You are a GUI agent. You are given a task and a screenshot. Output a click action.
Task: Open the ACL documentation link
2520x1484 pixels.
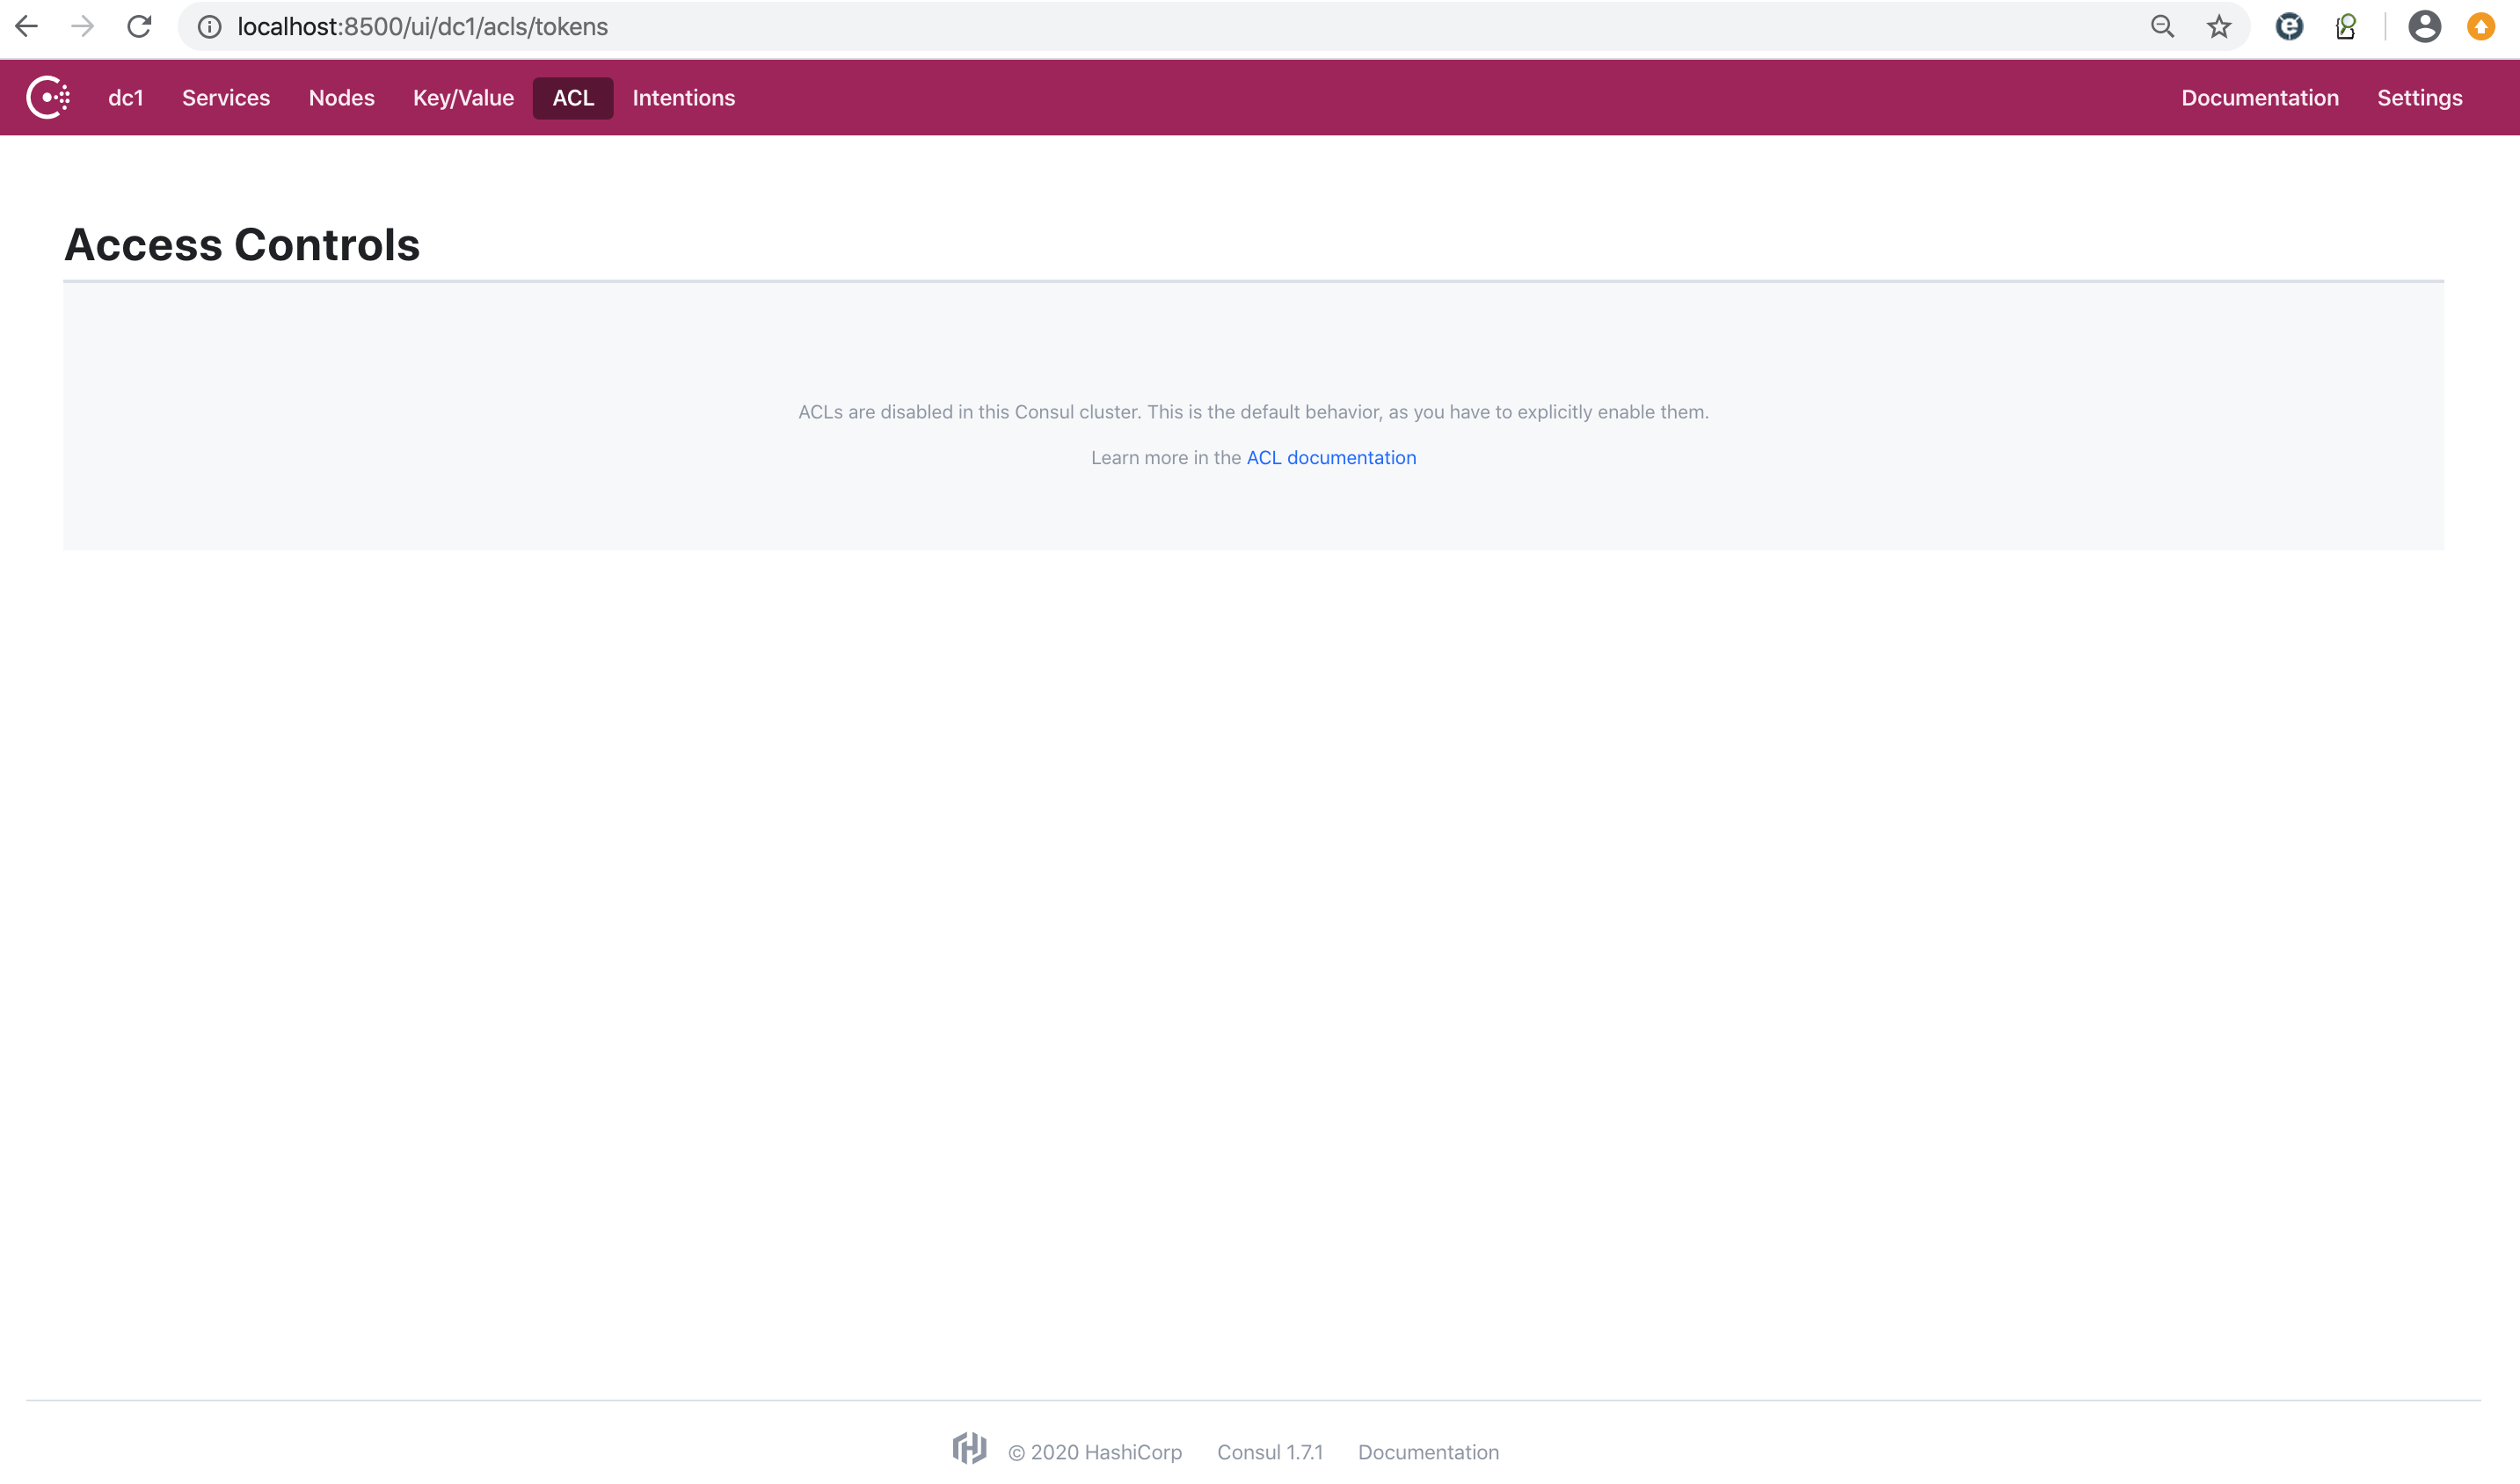[1331, 457]
